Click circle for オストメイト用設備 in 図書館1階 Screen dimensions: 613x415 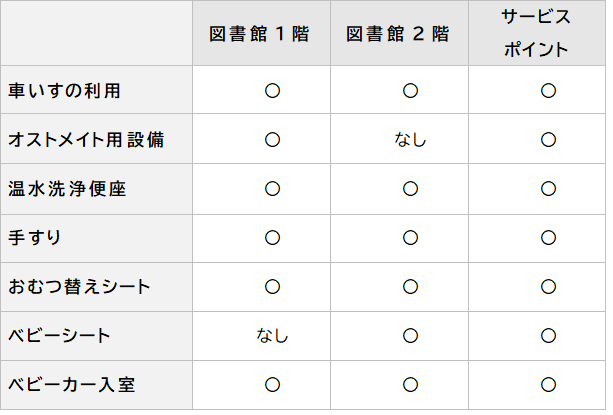272,140
